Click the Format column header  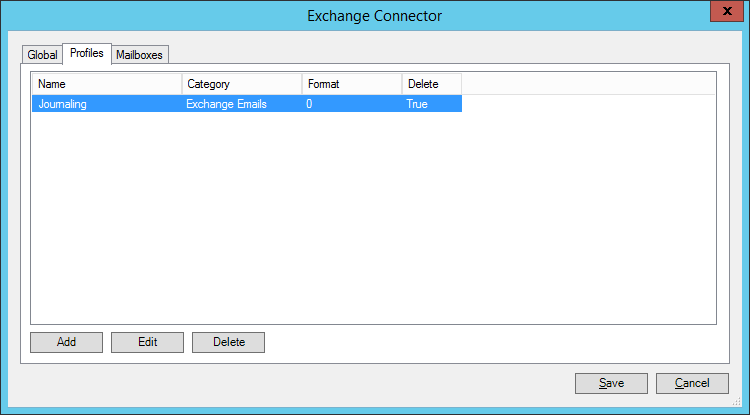pyautogui.click(x=352, y=84)
